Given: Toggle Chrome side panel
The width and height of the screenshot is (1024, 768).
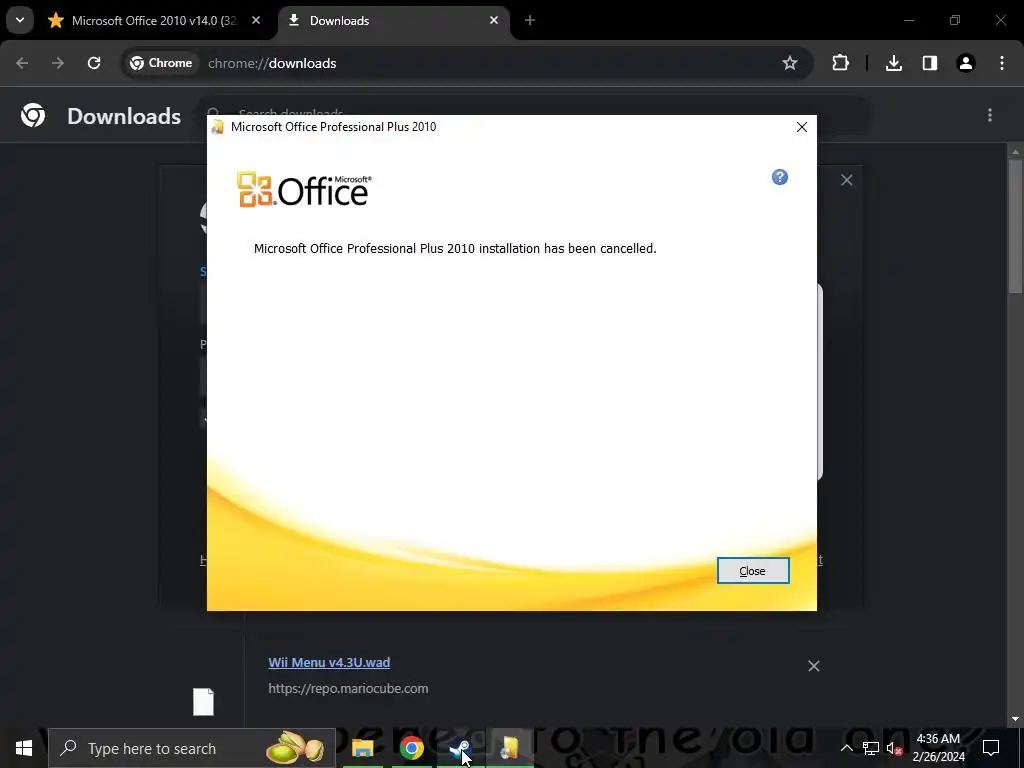Looking at the screenshot, I should (930, 63).
